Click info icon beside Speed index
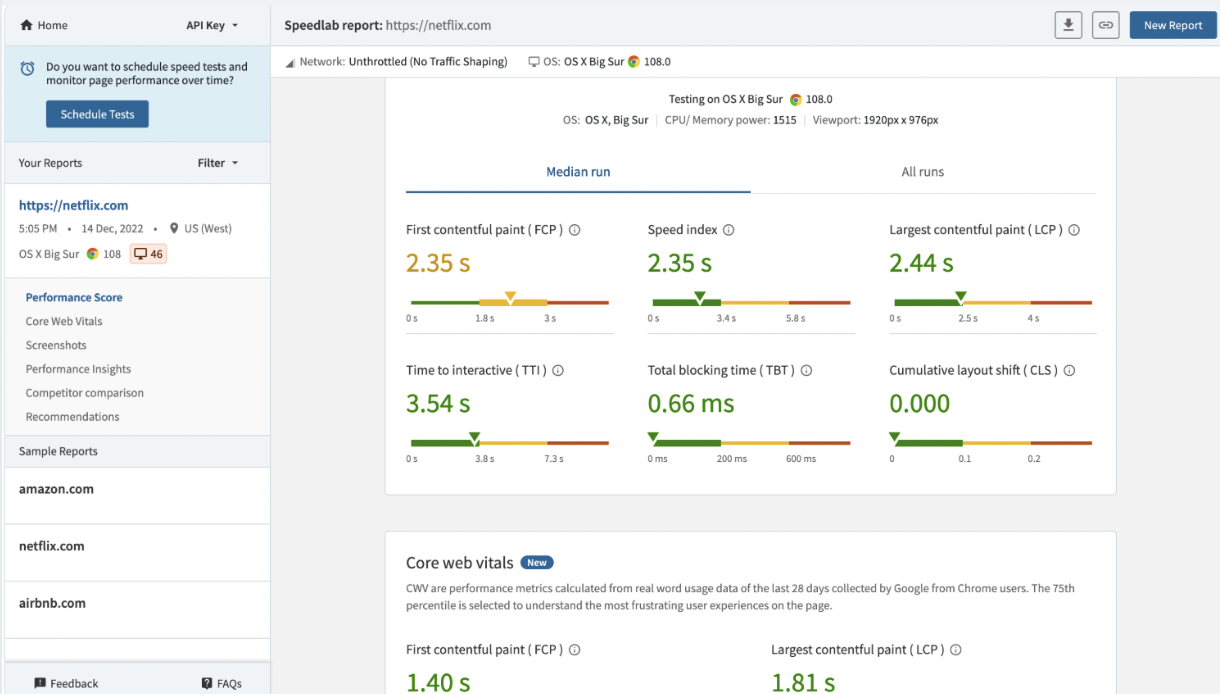The height and width of the screenshot is (694, 1220). click(x=728, y=230)
